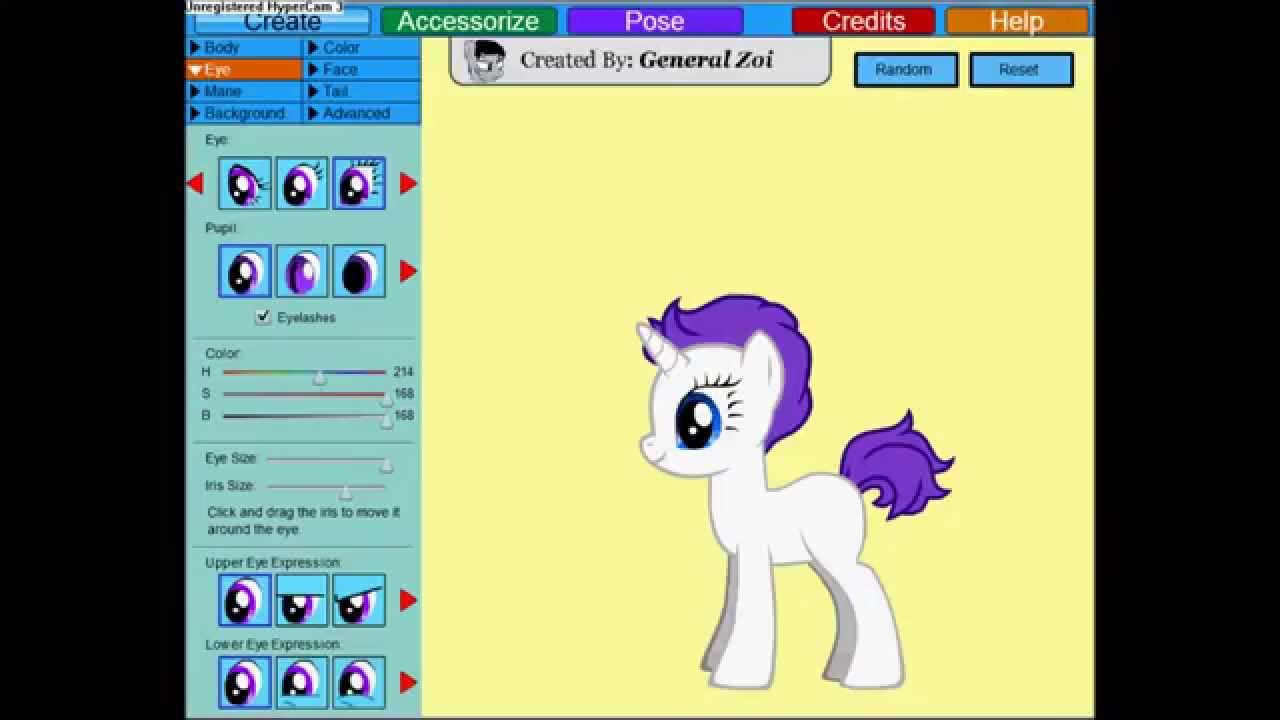This screenshot has width=1280, height=720.
Task: Select the second eye shape thumbnail
Action: point(302,184)
